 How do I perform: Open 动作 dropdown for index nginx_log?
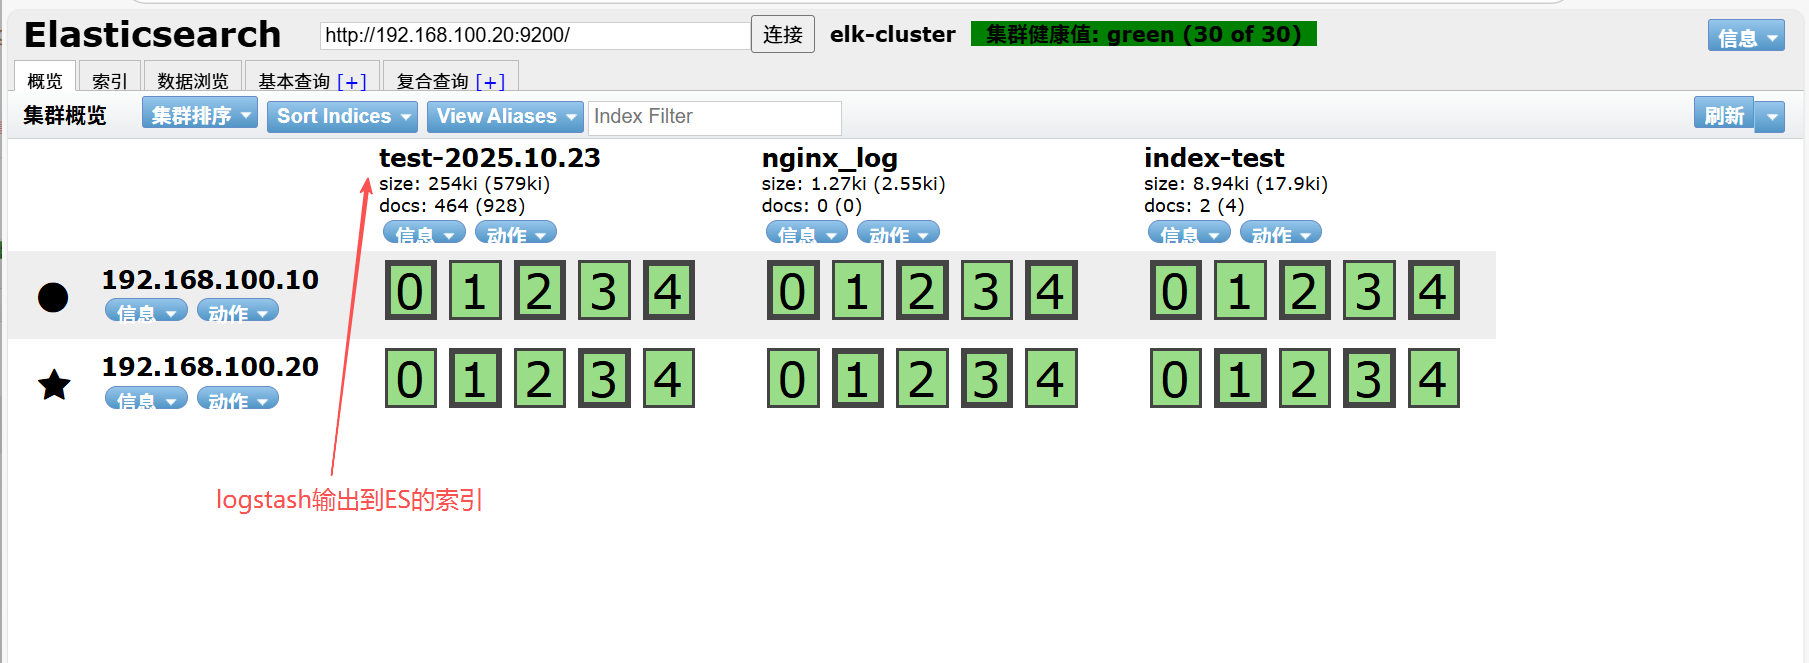[x=899, y=233]
